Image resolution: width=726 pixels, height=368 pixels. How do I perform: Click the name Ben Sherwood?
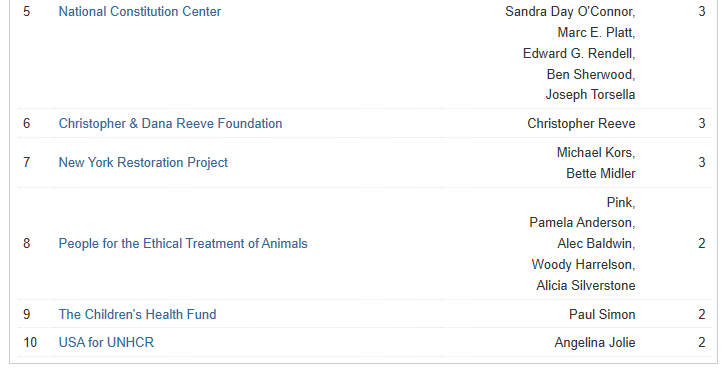[x=589, y=75]
